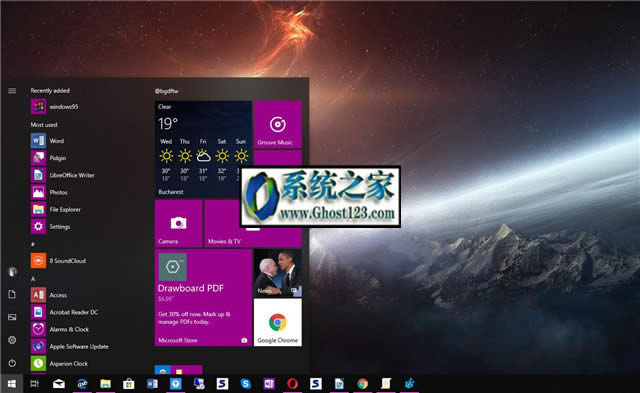Open Settings gear in Start left rail

(x=12, y=340)
